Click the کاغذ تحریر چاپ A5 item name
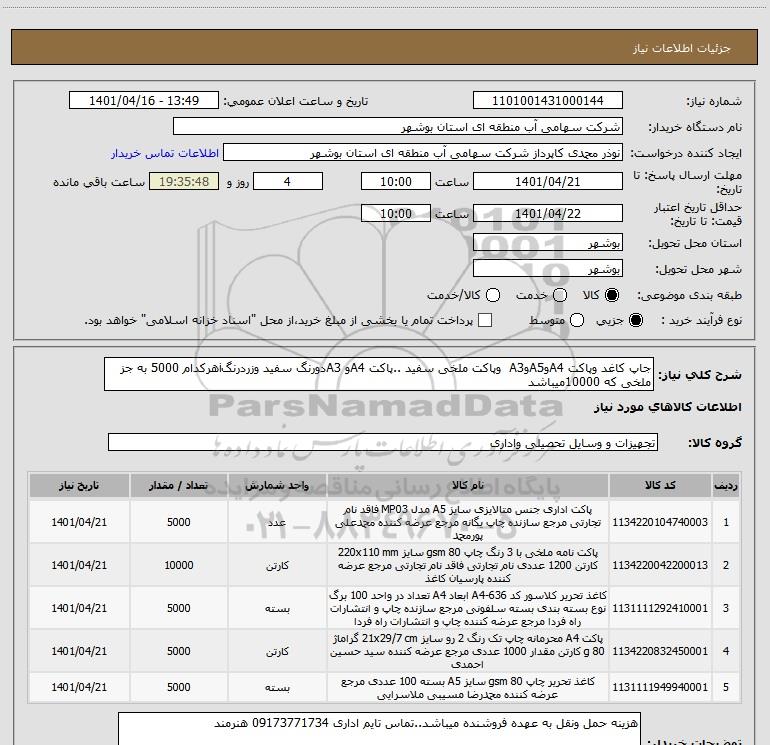Viewport: 770px width, 745px height. point(468,688)
